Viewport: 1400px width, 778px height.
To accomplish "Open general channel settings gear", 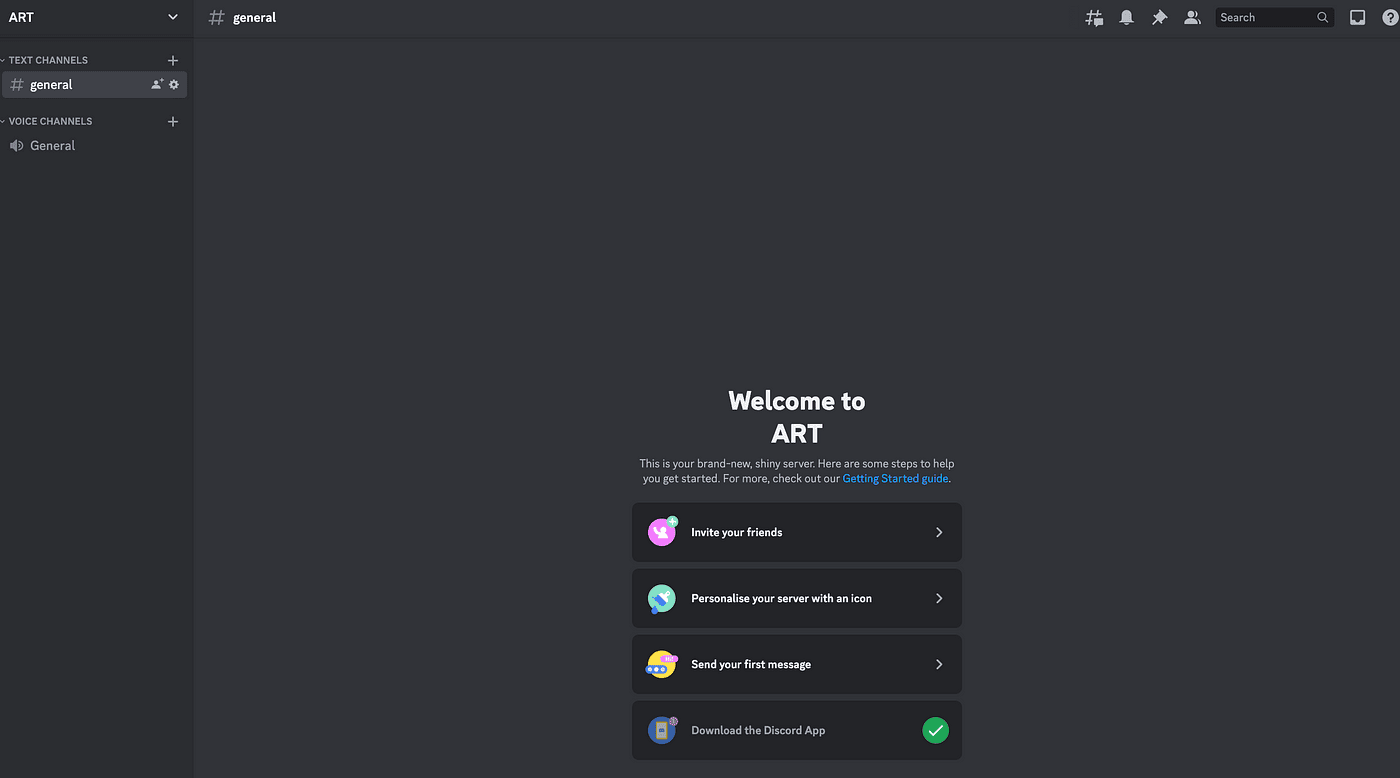I will 174,85.
